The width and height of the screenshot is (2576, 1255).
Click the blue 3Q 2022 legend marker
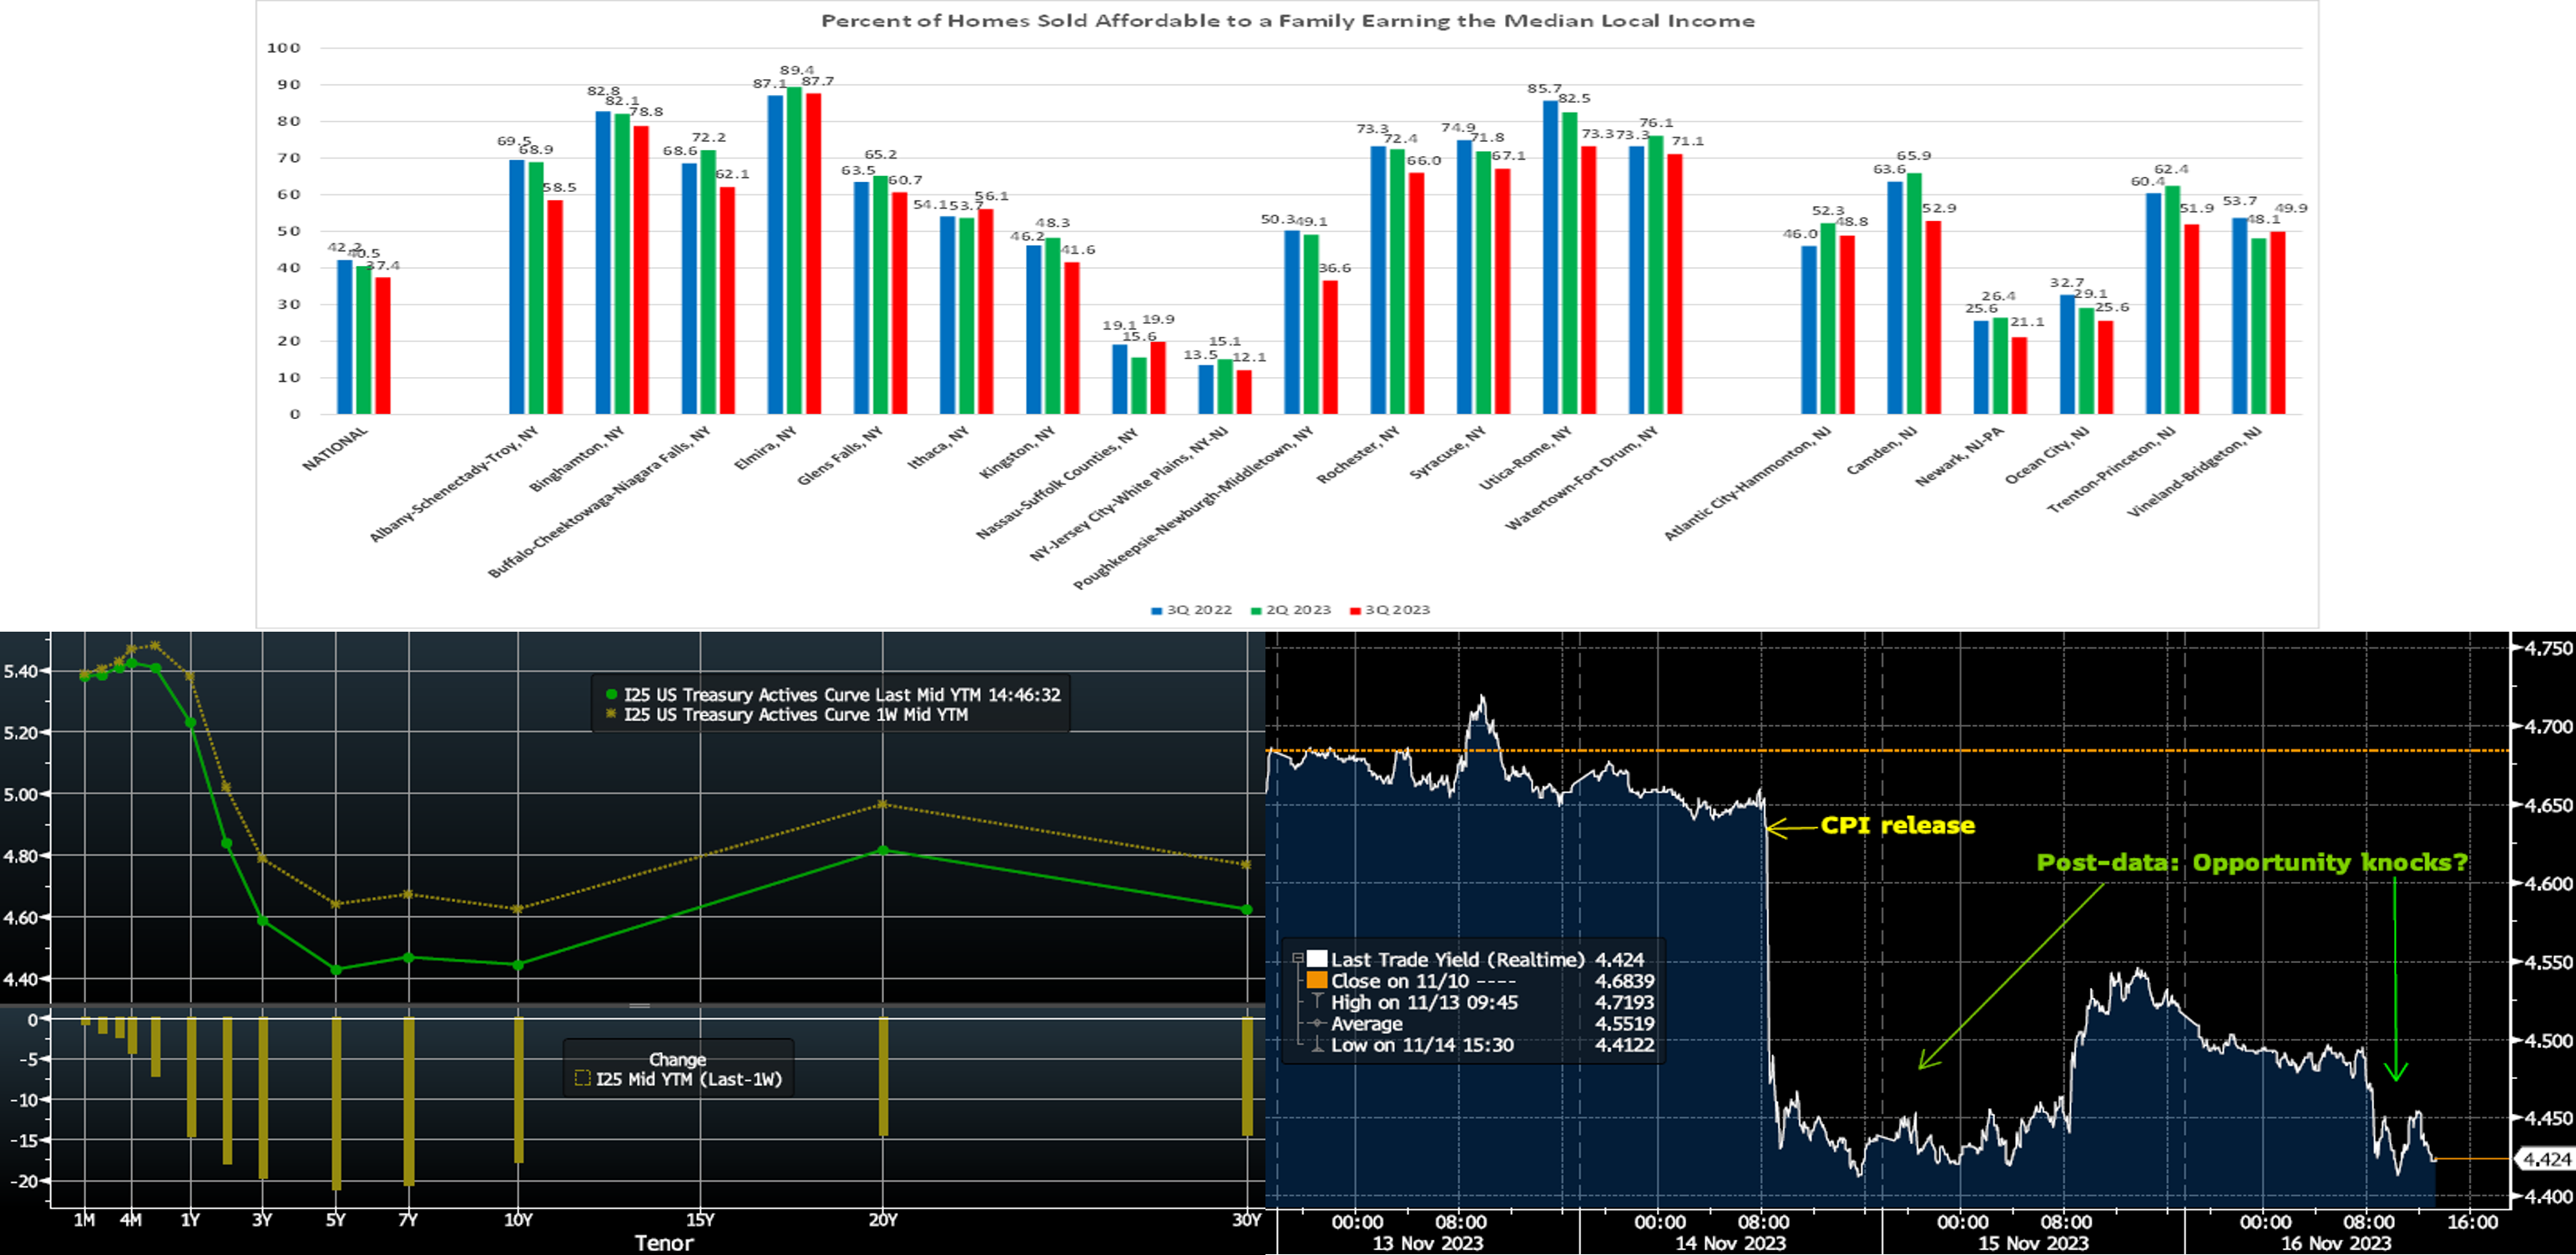(x=1157, y=610)
